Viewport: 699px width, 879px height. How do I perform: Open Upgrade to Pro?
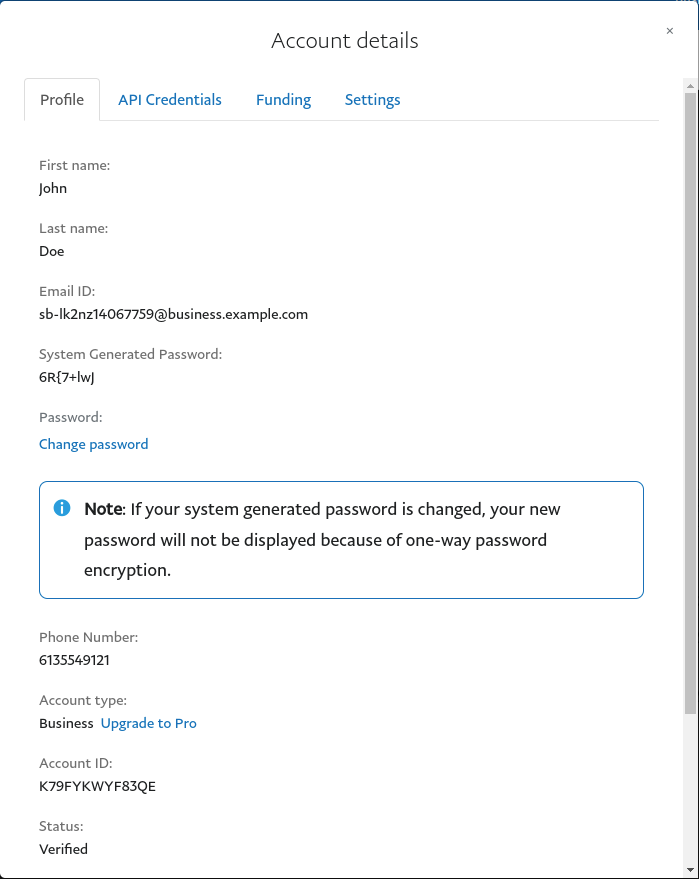click(x=148, y=723)
